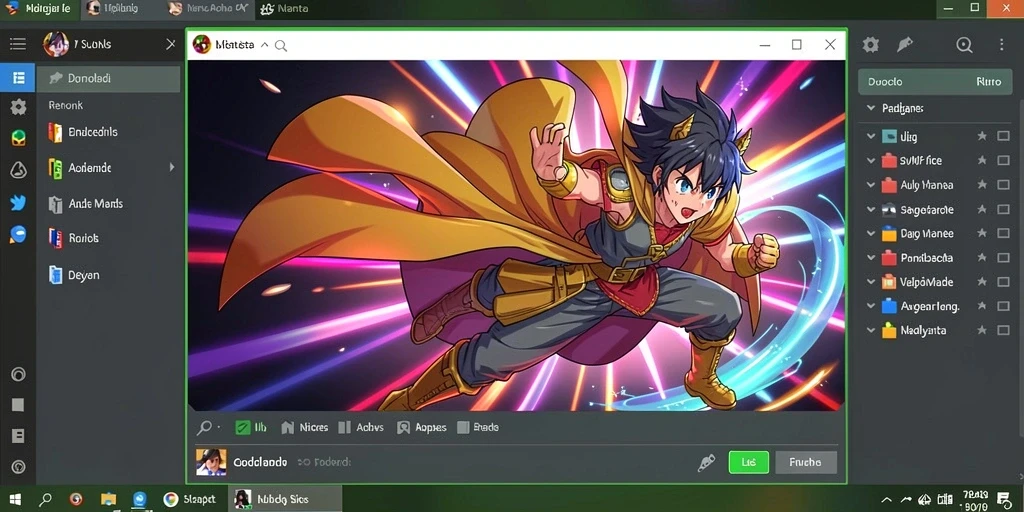Viewport: 1024px width, 512px height.
Task: Collapse the Padjane section chevron
Action: coord(871,108)
